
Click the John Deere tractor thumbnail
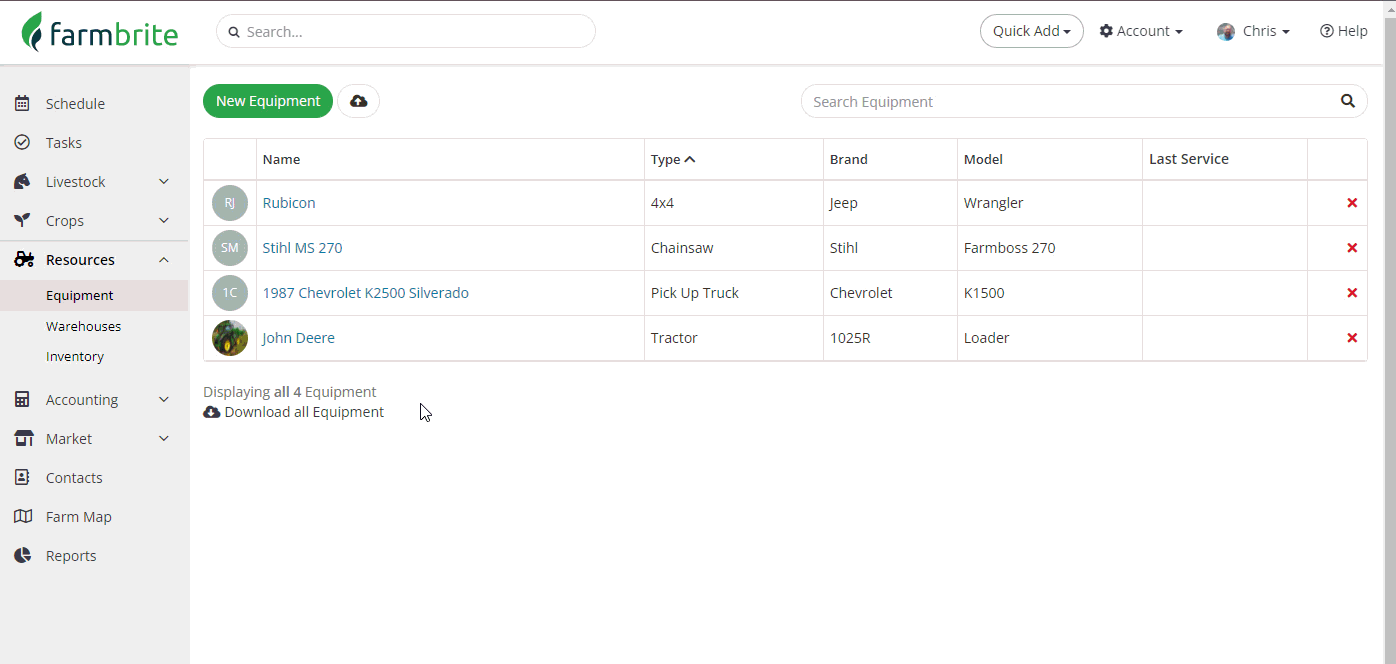click(x=230, y=338)
